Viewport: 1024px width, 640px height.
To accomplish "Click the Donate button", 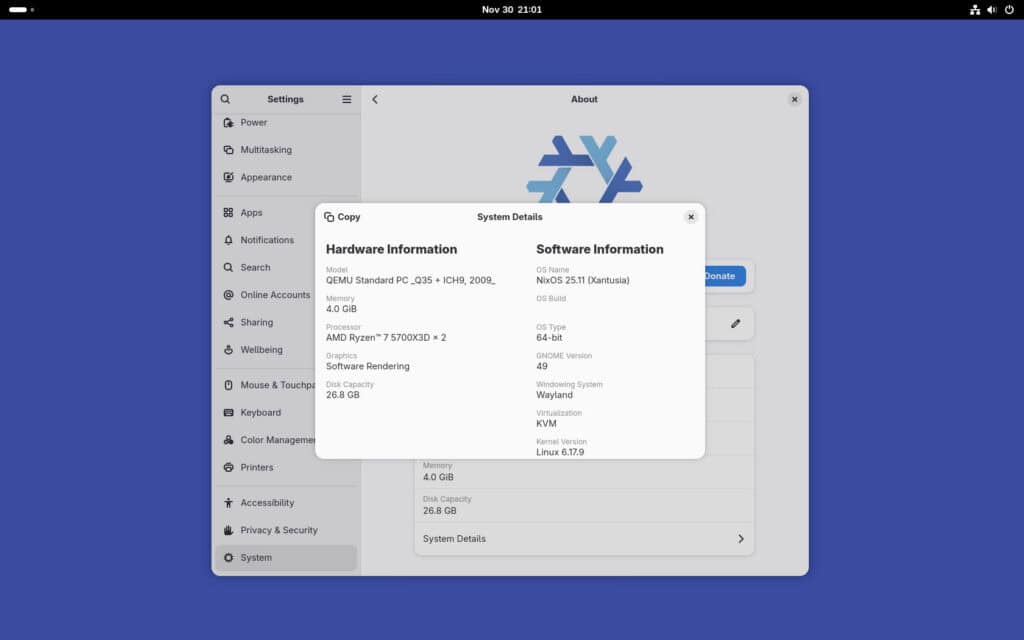I will click(721, 276).
